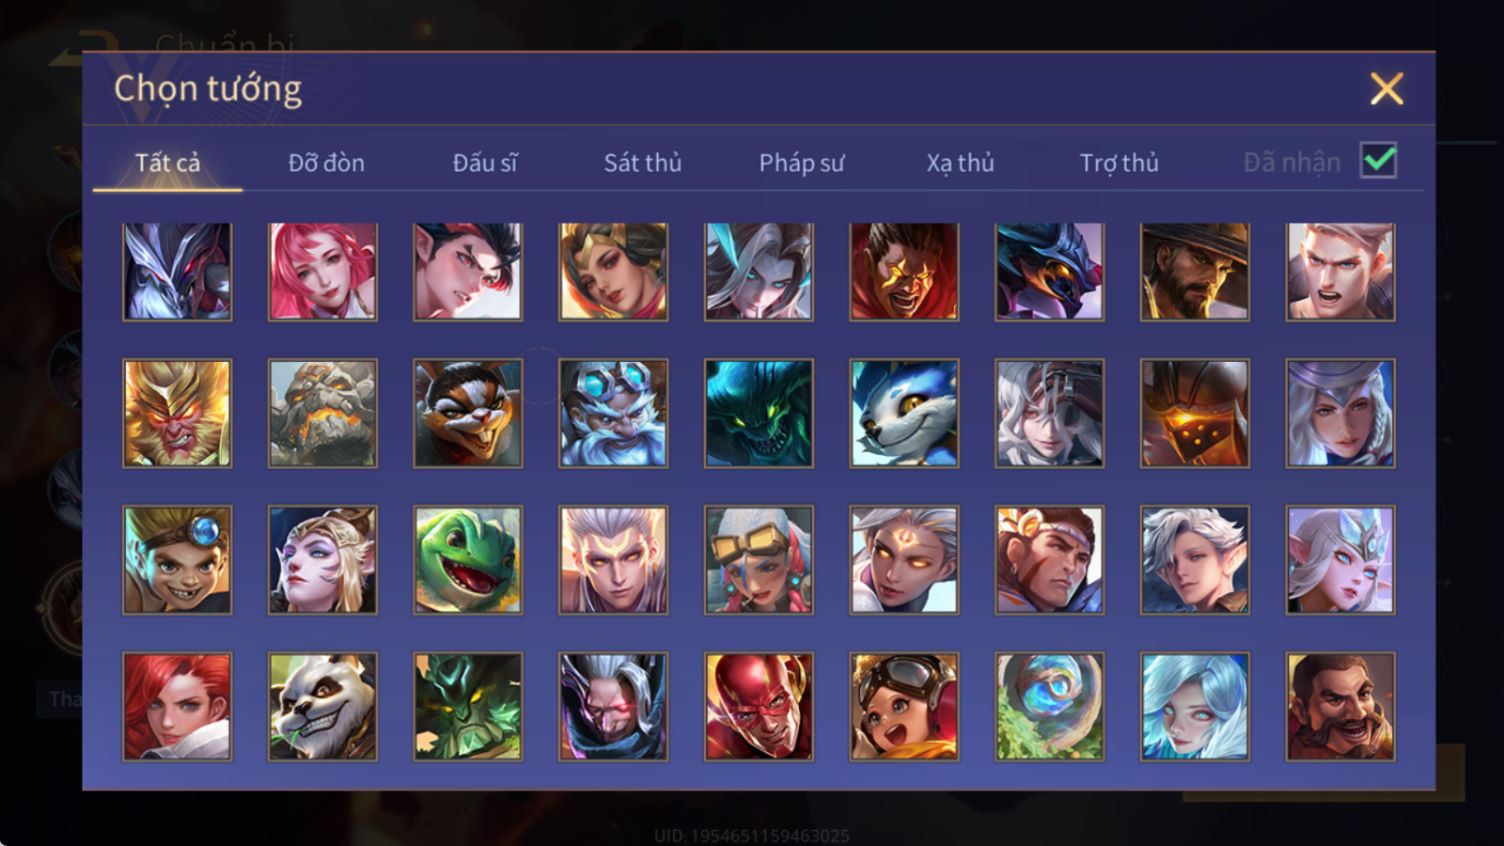The height and width of the screenshot is (846, 1504).
Task: Close the Chọn tướng dialog
Action: click(1386, 89)
